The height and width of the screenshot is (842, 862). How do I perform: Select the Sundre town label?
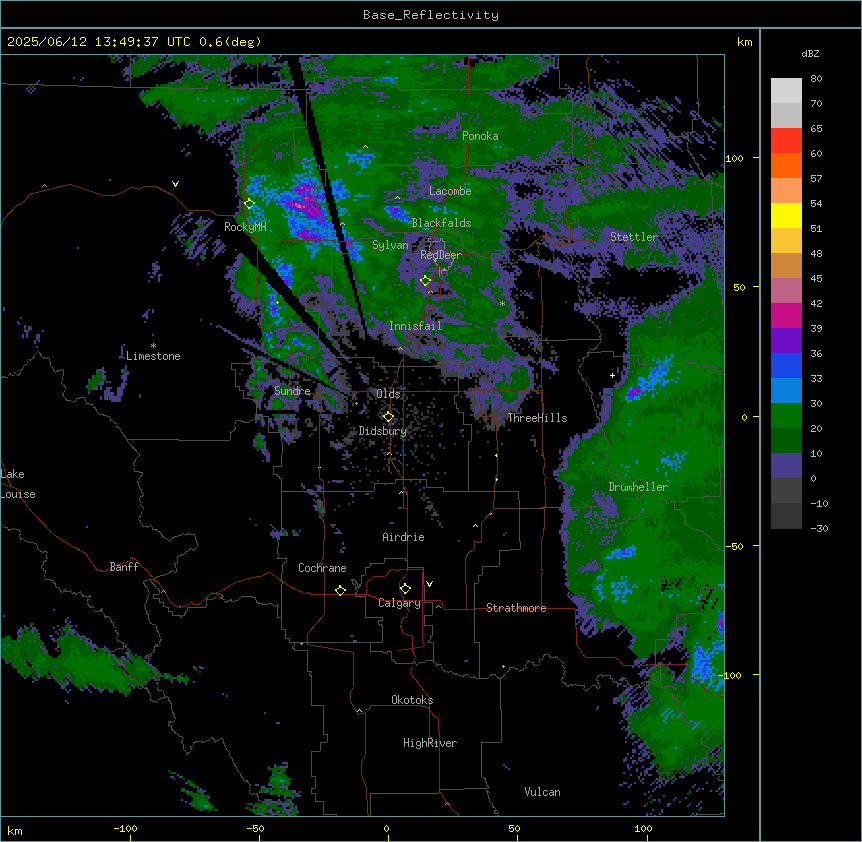tap(292, 391)
